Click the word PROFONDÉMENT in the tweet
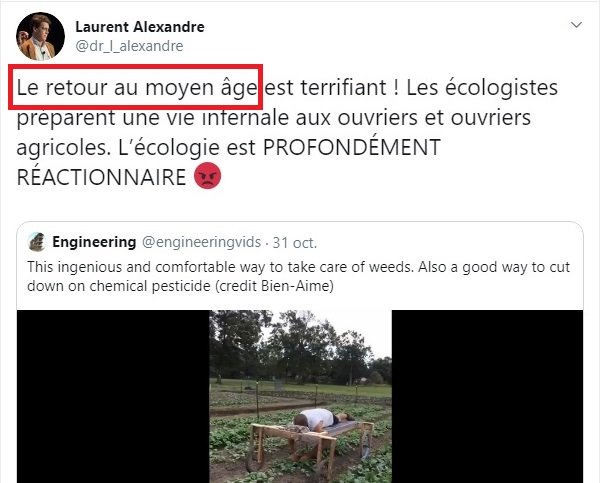The width and height of the screenshot is (604, 483). pyautogui.click(x=351, y=147)
